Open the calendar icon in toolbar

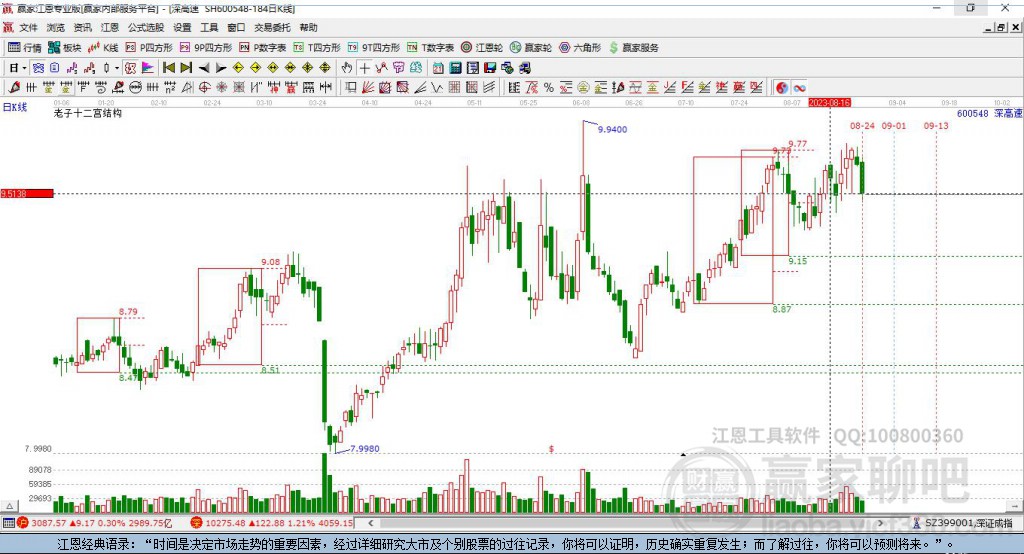[438, 68]
